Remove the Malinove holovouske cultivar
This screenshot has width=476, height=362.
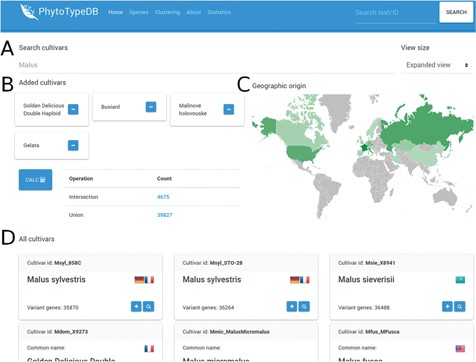tap(229, 109)
